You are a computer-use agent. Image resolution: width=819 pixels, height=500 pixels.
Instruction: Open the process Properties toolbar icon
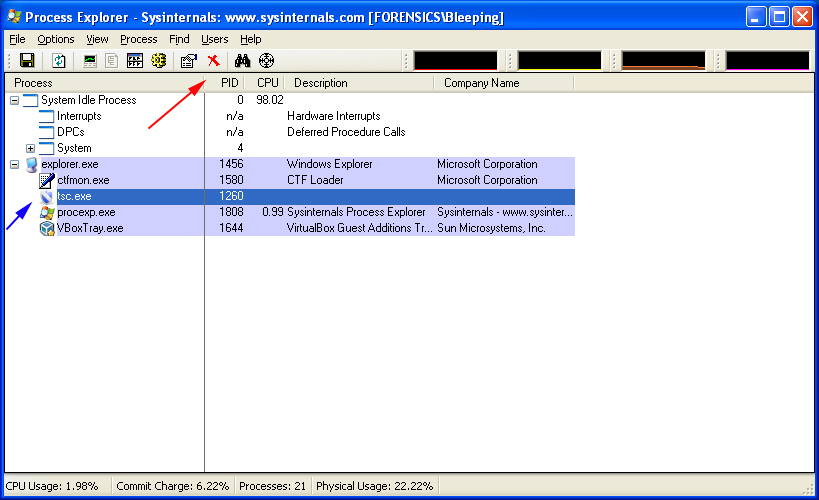pyautogui.click(x=189, y=61)
